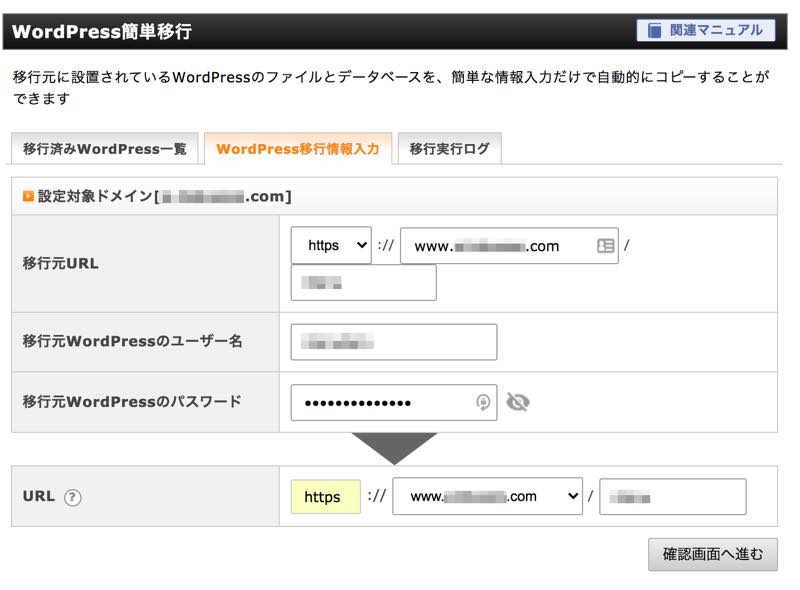Viewport: 800px width, 590px height.
Task: Select the WordPress移行情報入力 tab
Action: 298,149
